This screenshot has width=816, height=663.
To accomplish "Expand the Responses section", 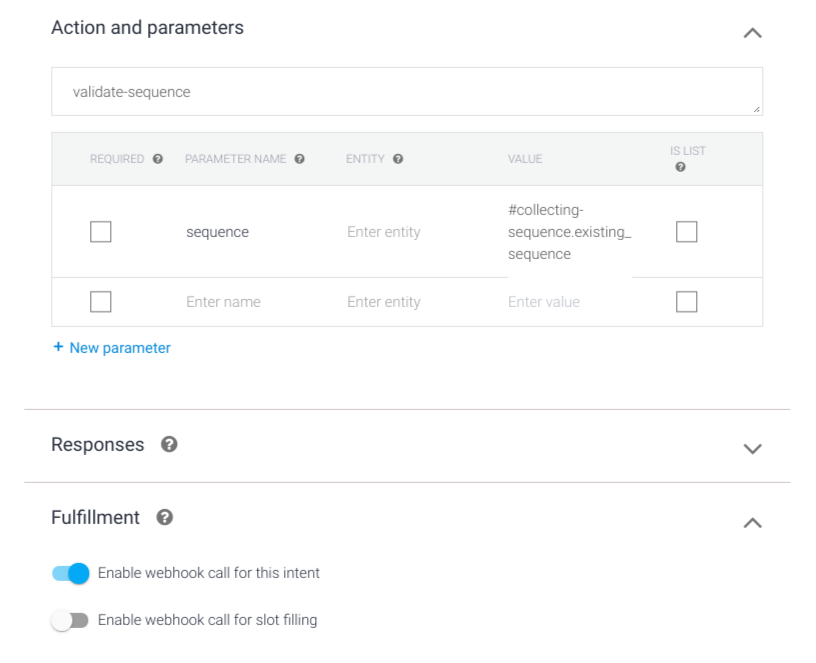I will click(x=753, y=448).
